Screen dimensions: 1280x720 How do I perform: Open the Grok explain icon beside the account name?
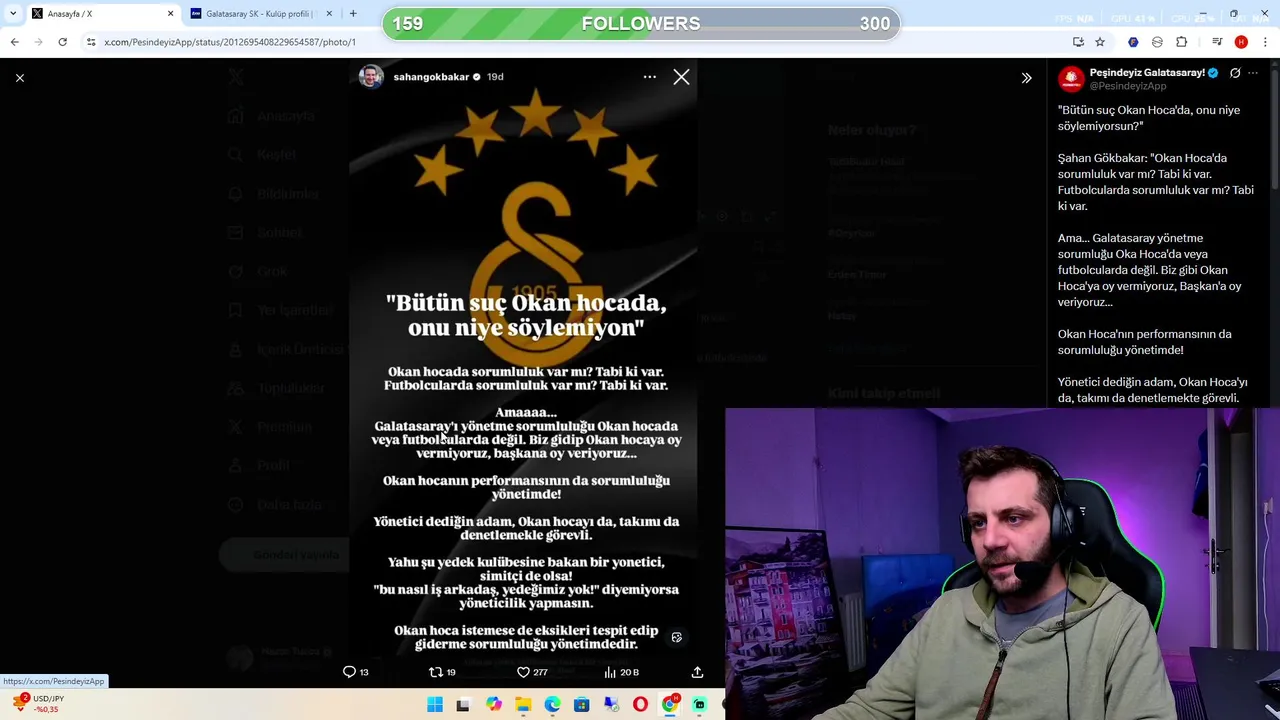[x=1235, y=73]
